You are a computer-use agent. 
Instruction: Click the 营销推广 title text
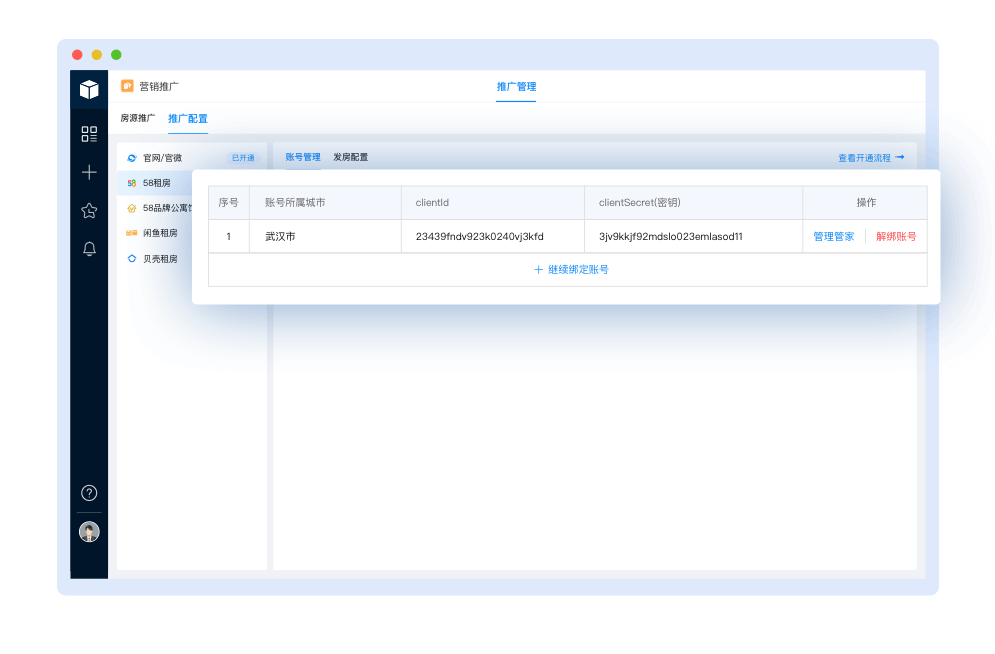(159, 86)
